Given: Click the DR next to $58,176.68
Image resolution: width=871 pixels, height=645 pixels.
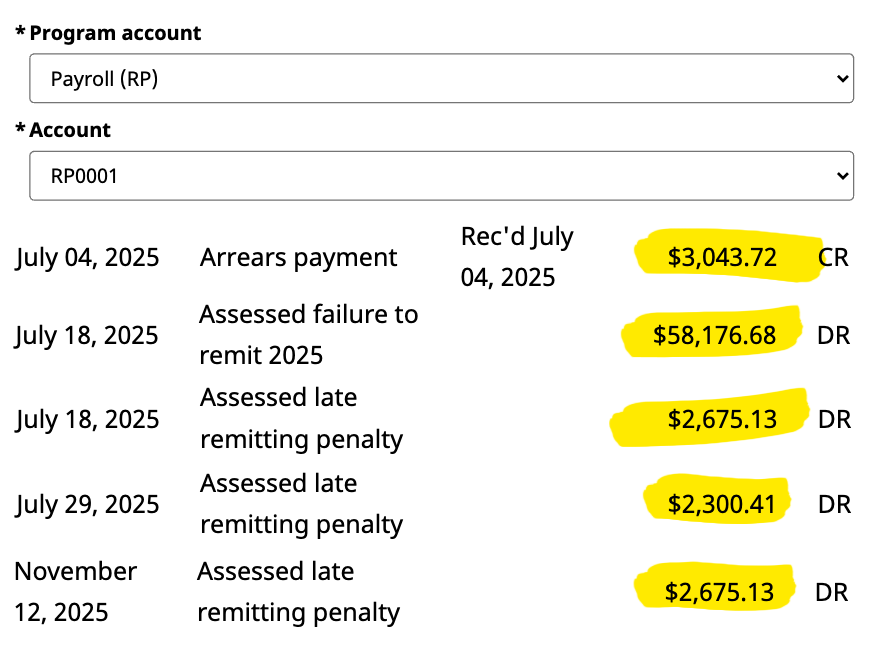Looking at the screenshot, I should (x=834, y=335).
